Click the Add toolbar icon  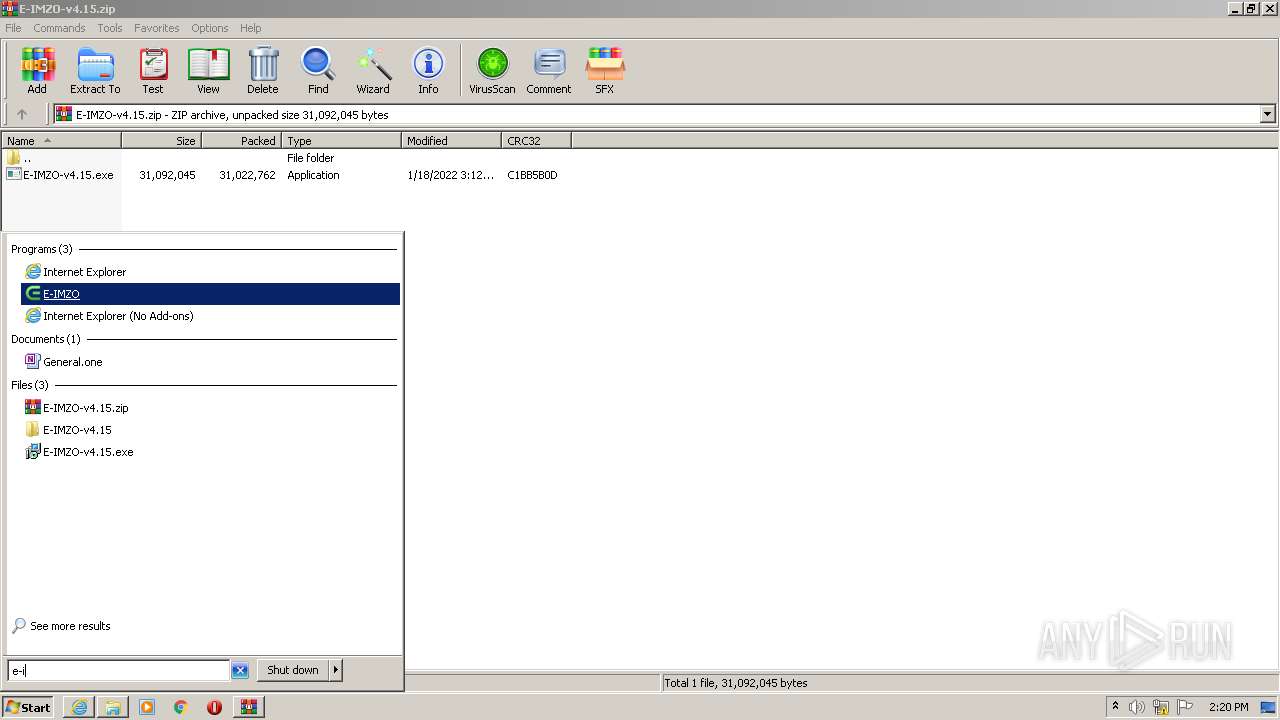(x=37, y=71)
